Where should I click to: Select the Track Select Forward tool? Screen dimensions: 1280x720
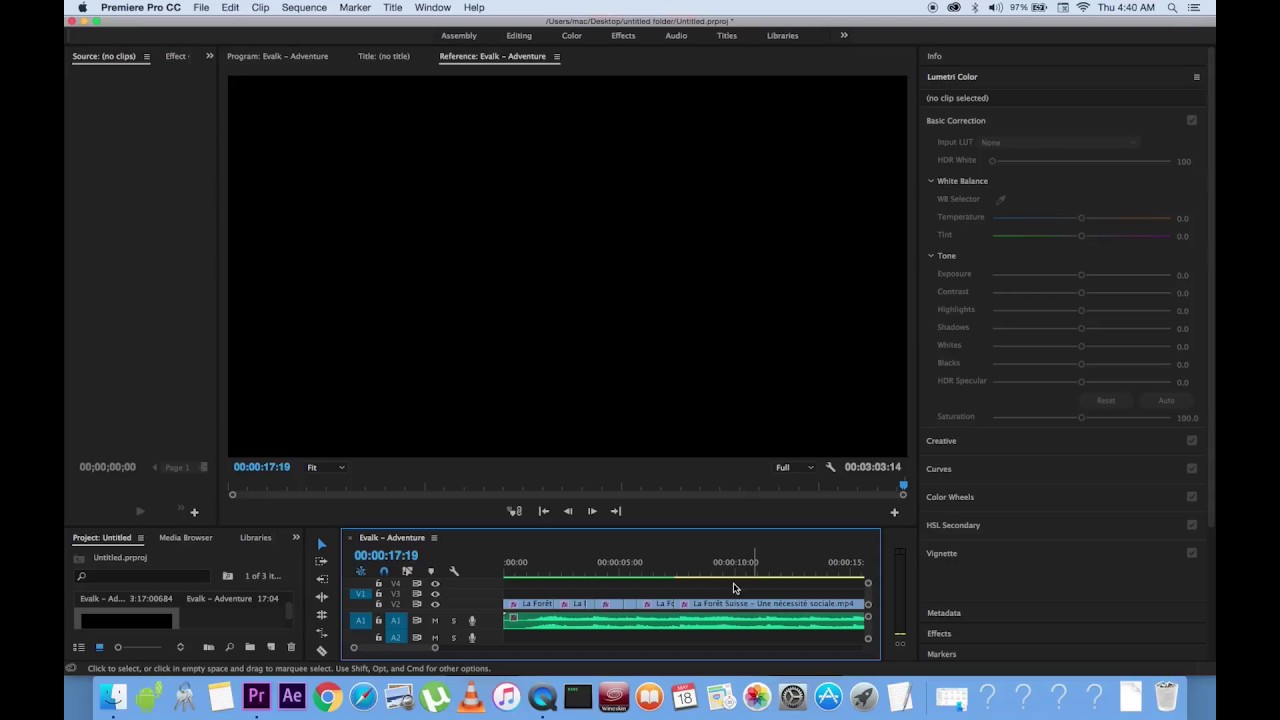pos(321,562)
